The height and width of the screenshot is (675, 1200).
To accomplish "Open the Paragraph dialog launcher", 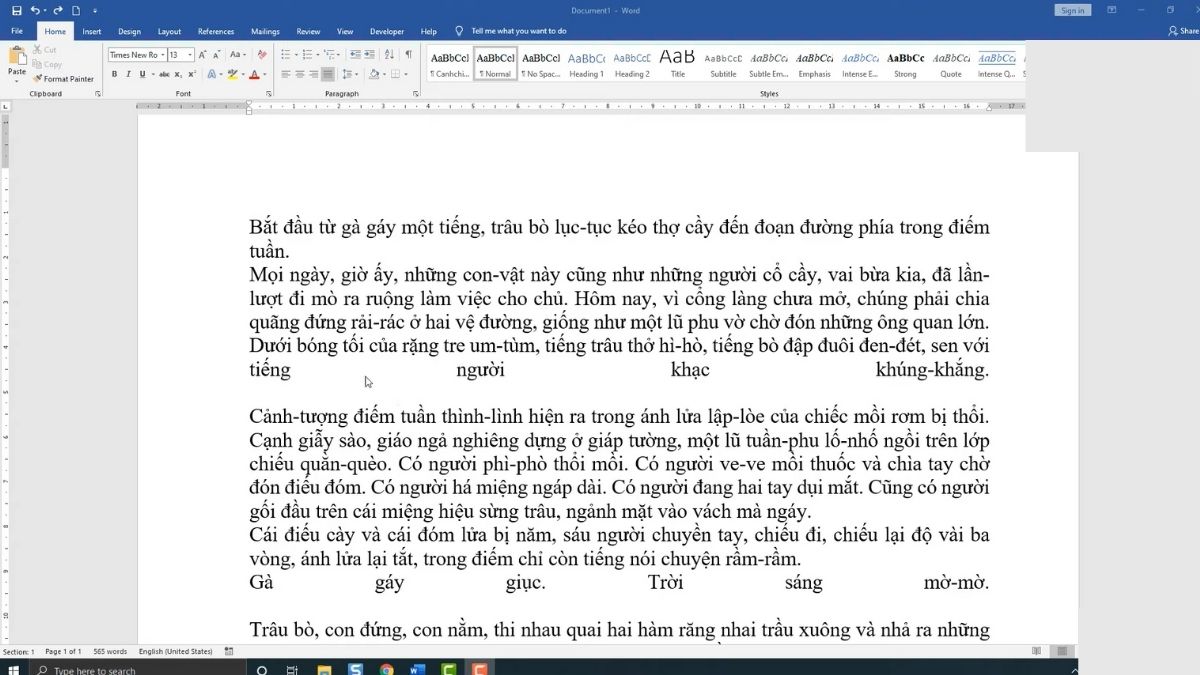I will point(416,94).
